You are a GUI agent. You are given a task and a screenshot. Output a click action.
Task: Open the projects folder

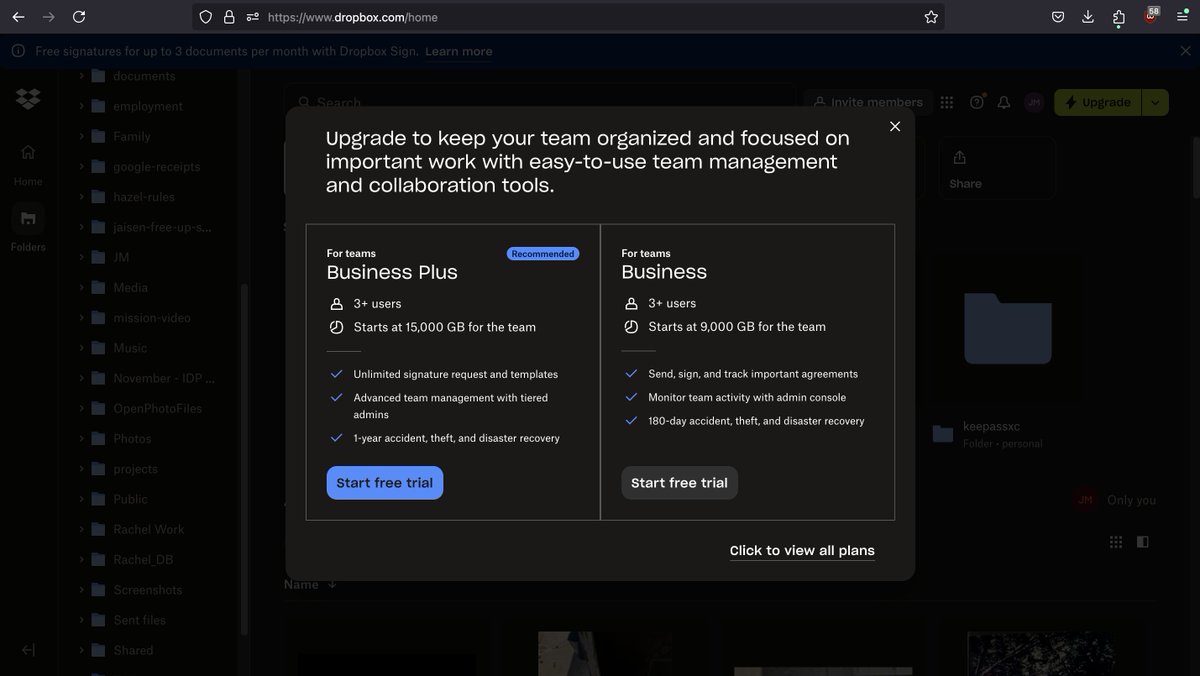click(x=135, y=469)
